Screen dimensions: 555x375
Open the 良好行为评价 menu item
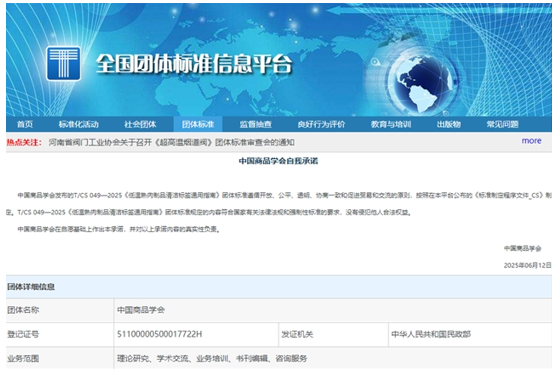(321, 124)
